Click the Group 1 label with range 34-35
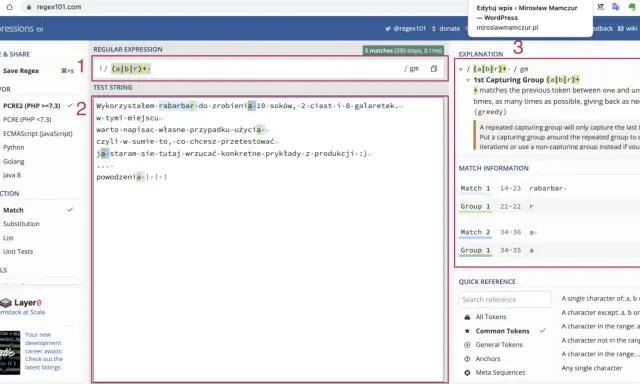The height and width of the screenshot is (384, 640). (475, 250)
